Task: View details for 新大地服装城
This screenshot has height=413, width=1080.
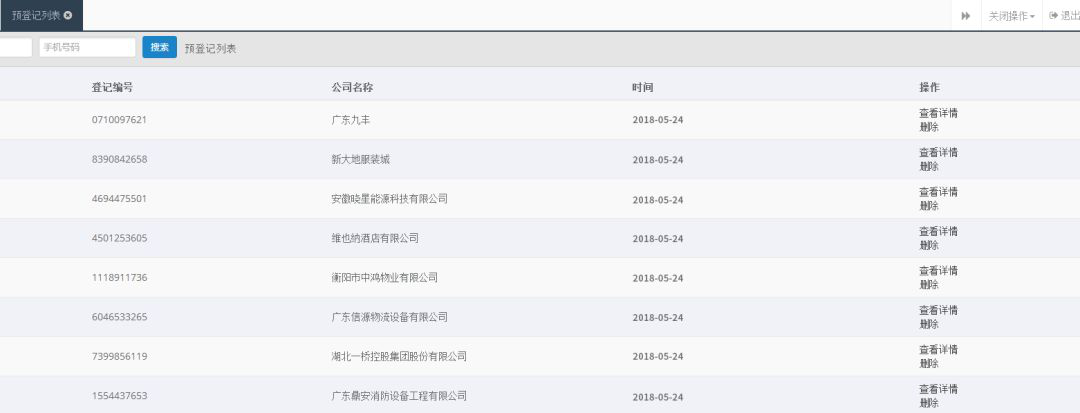Action: point(938,153)
